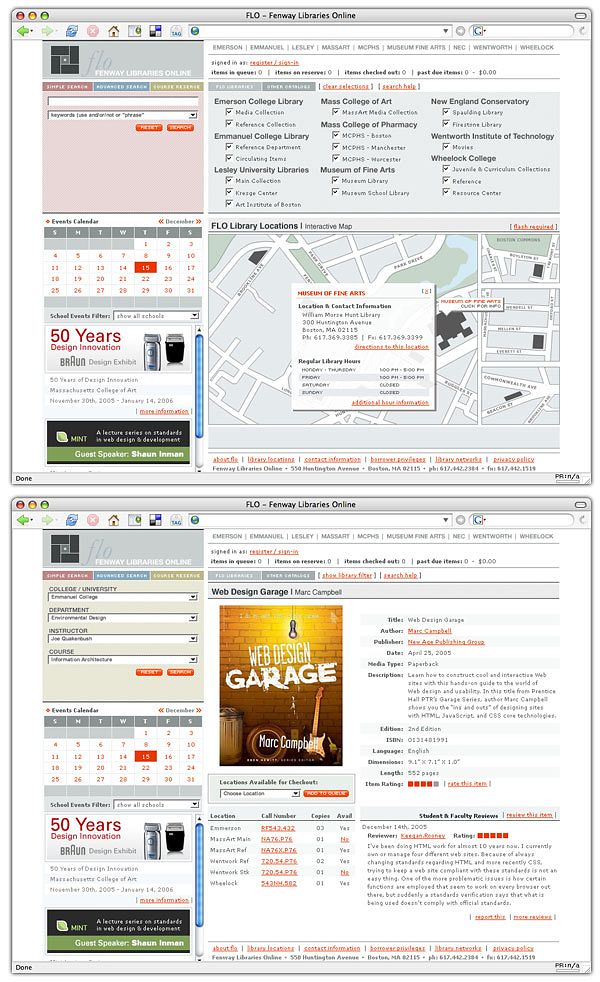This screenshot has width=600, height=982.
Task: Toggle Wentworth Movies checkbox
Action: click(x=446, y=147)
